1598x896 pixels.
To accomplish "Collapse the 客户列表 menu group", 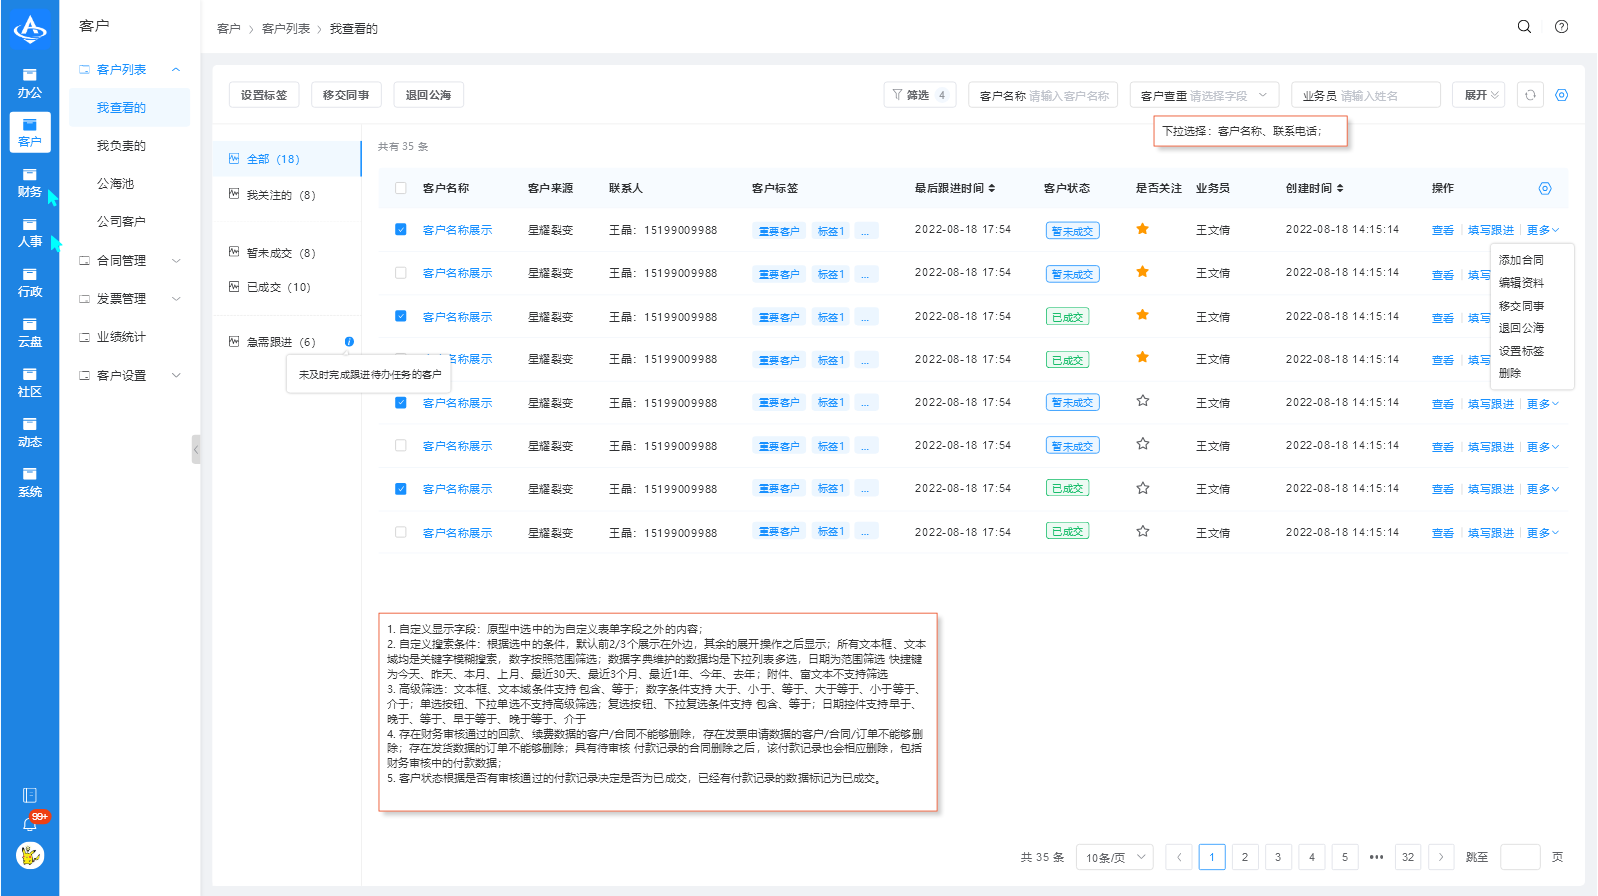I will tap(176, 70).
